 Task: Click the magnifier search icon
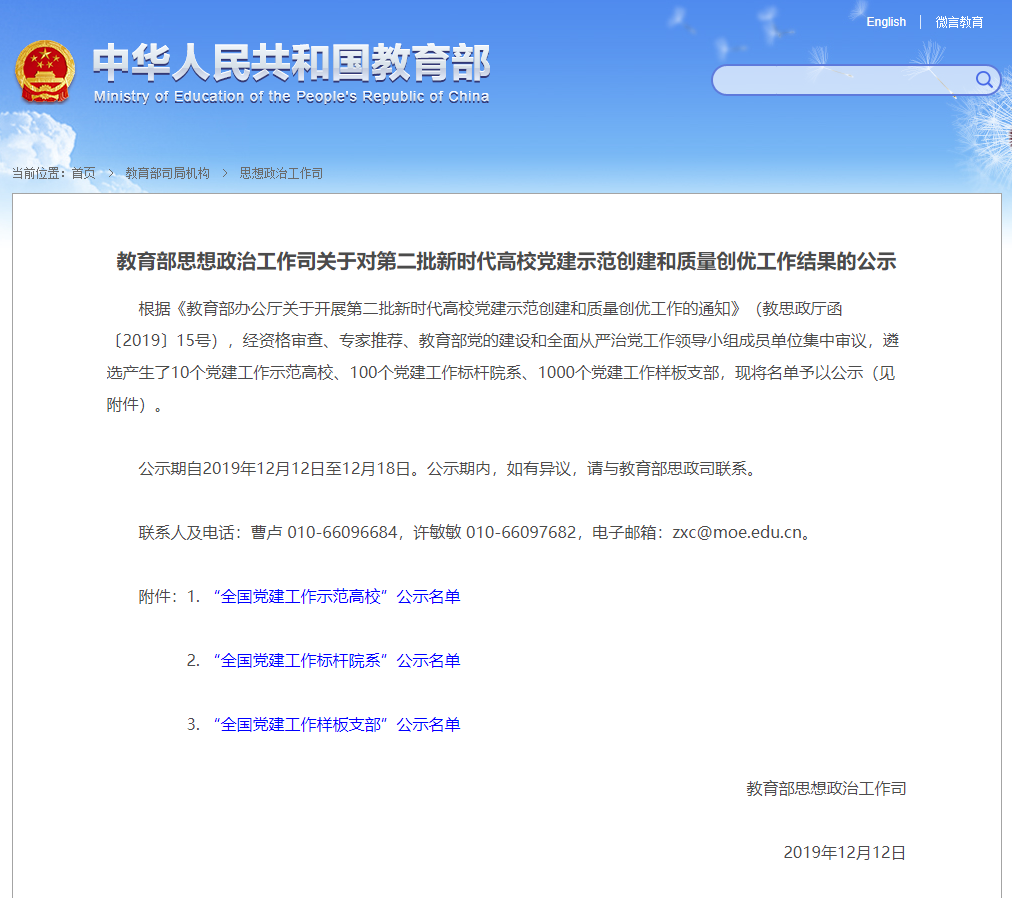click(x=984, y=80)
